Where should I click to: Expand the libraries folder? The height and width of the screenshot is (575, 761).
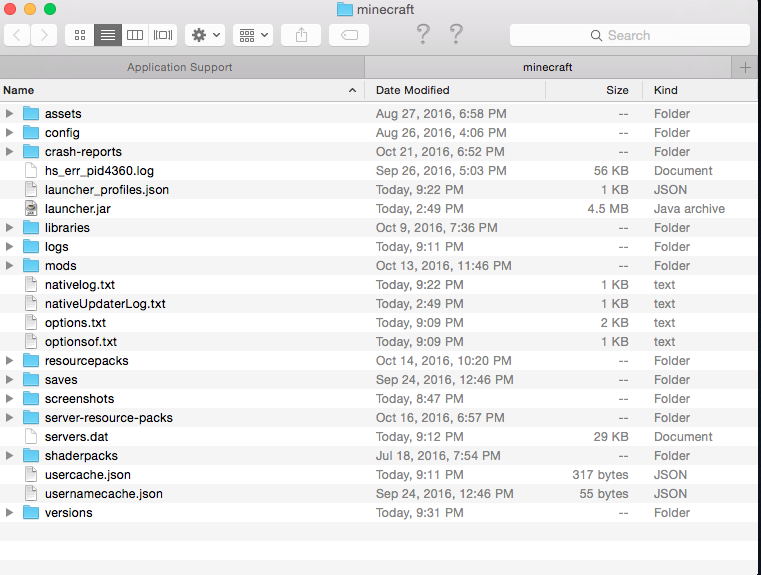[x=9, y=228]
